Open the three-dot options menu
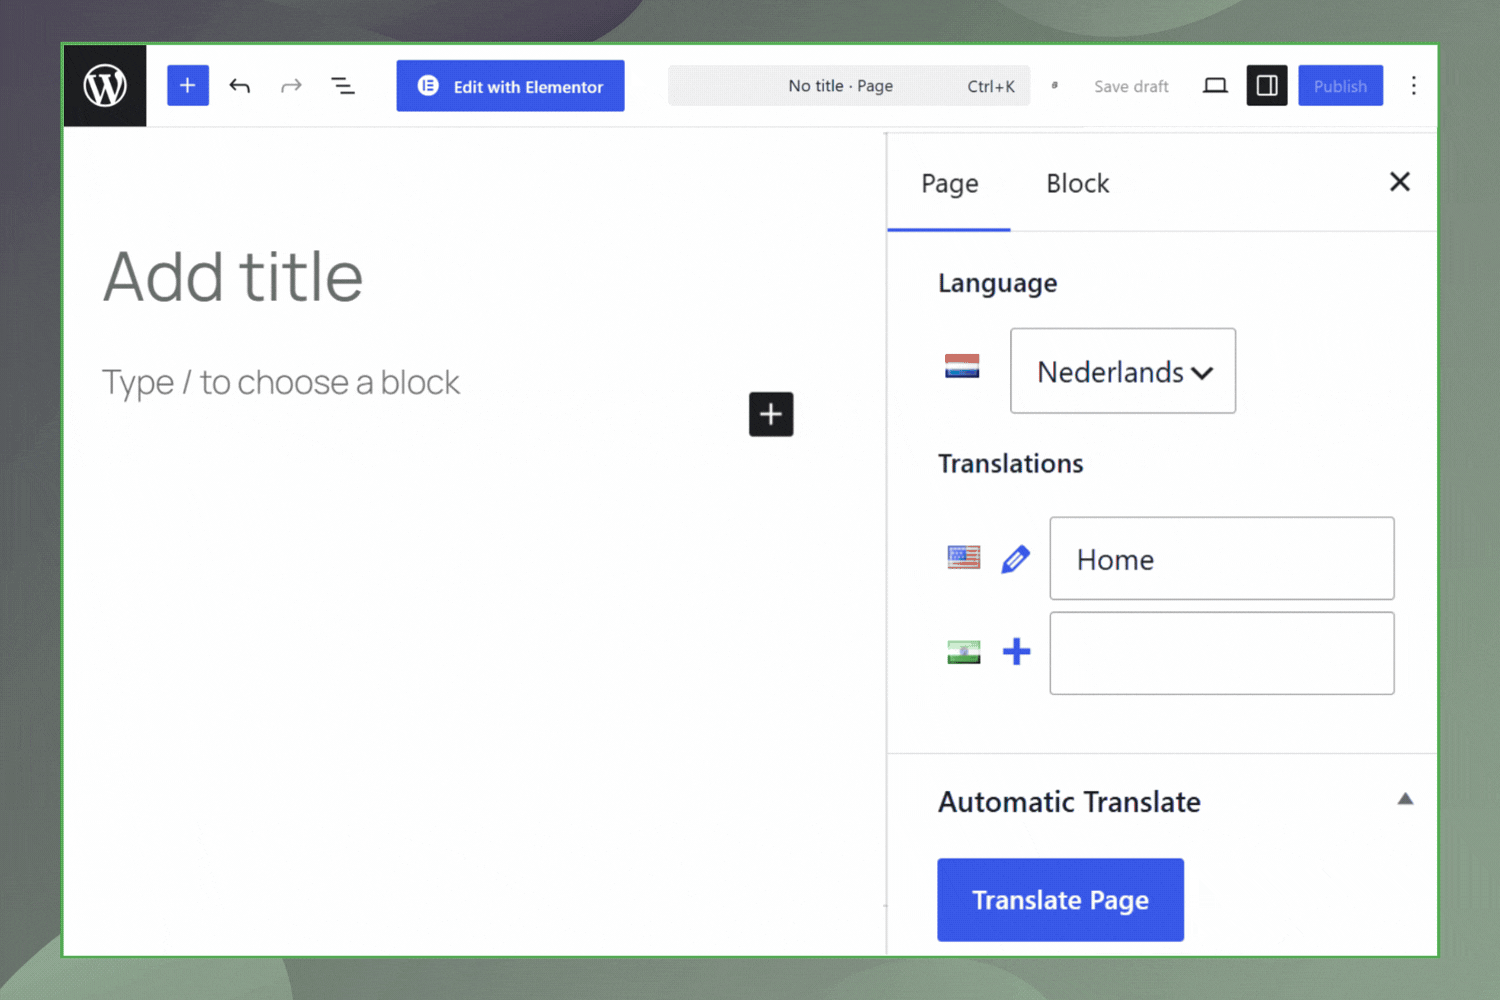 pyautogui.click(x=1413, y=86)
